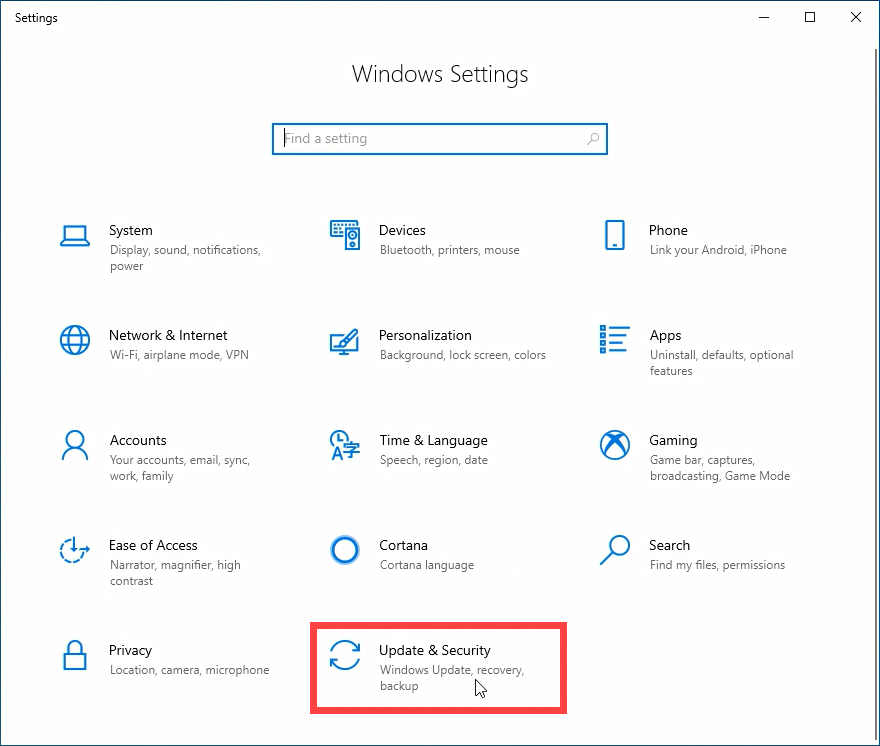Image resolution: width=880 pixels, height=746 pixels.
Task: Click the Personalization paintbrush icon
Action: click(x=345, y=341)
